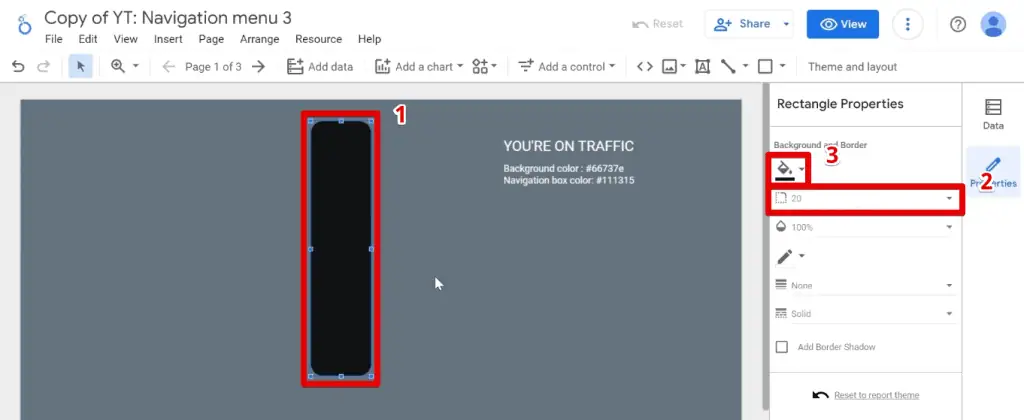Screen dimensions: 1024x420
Task: Open the user account avatar
Action: point(993,24)
